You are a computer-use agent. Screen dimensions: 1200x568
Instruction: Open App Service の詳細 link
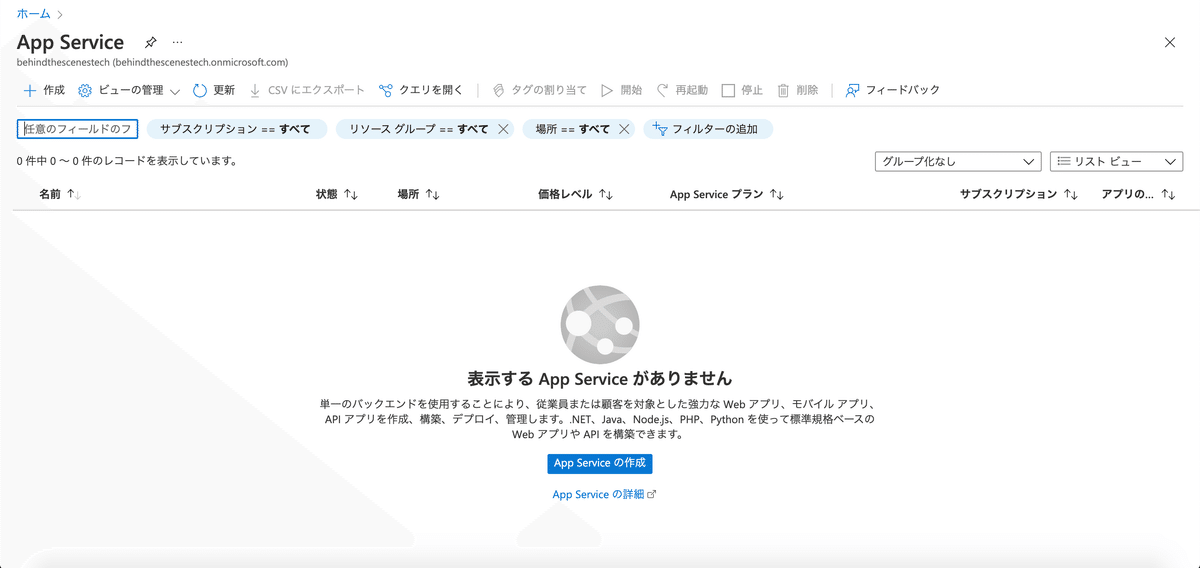pyautogui.click(x=604, y=495)
